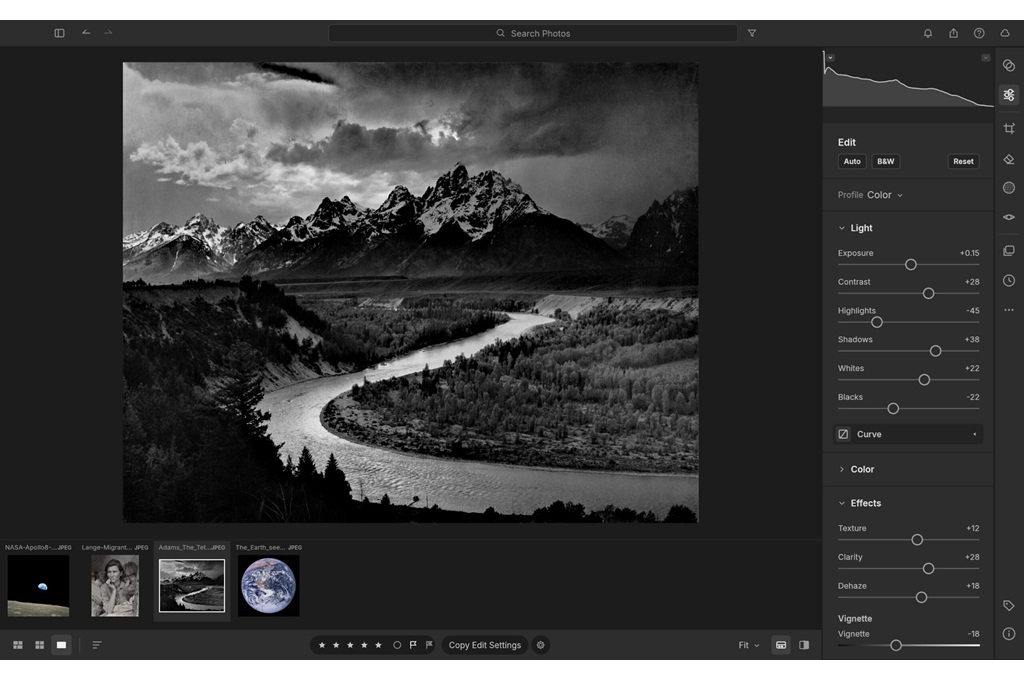Set rating to one star

click(x=321, y=645)
